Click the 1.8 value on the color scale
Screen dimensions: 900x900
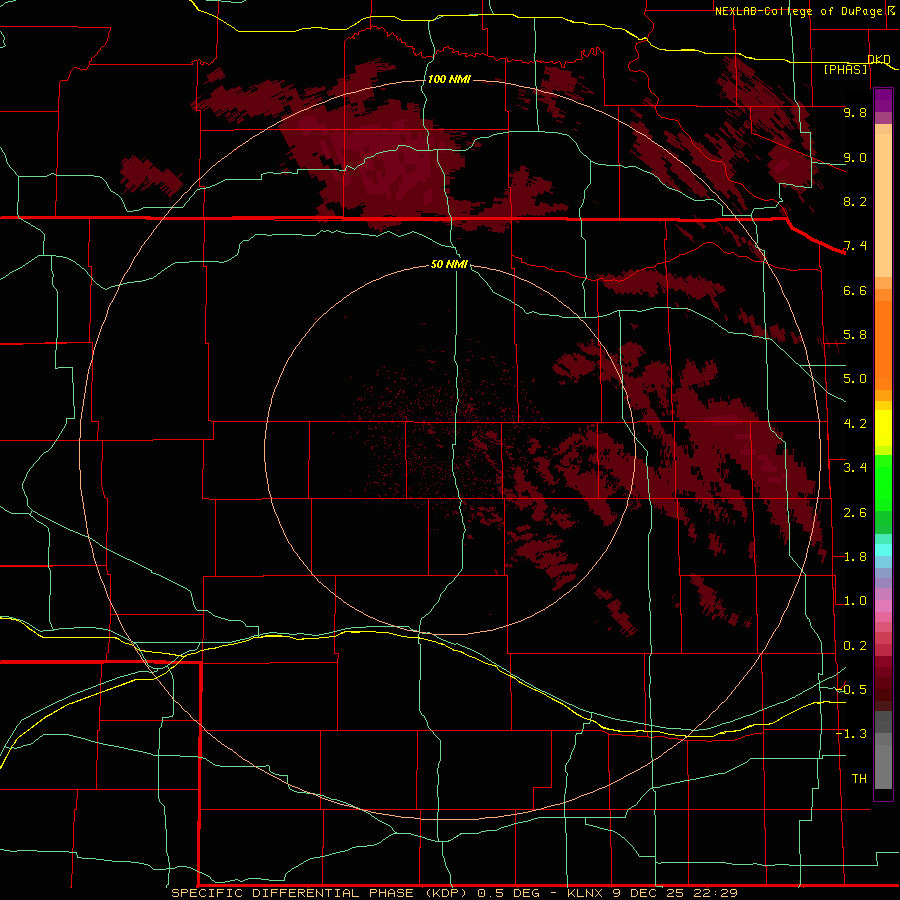[855, 557]
